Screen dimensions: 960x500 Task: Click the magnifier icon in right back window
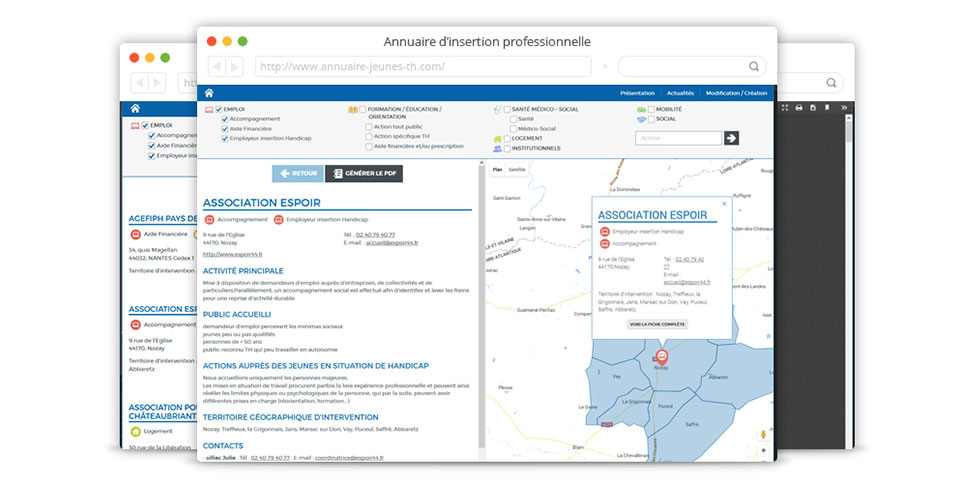831,83
